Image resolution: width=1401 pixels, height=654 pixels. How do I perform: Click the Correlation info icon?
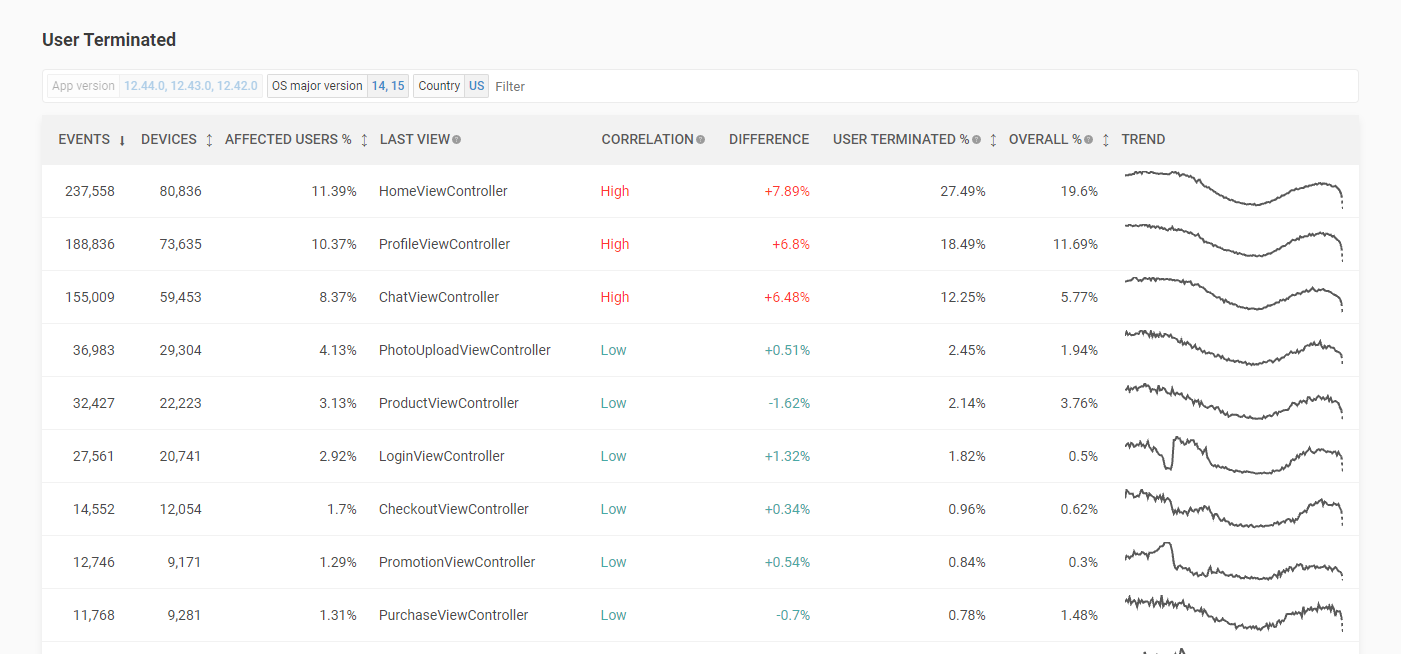tap(700, 140)
